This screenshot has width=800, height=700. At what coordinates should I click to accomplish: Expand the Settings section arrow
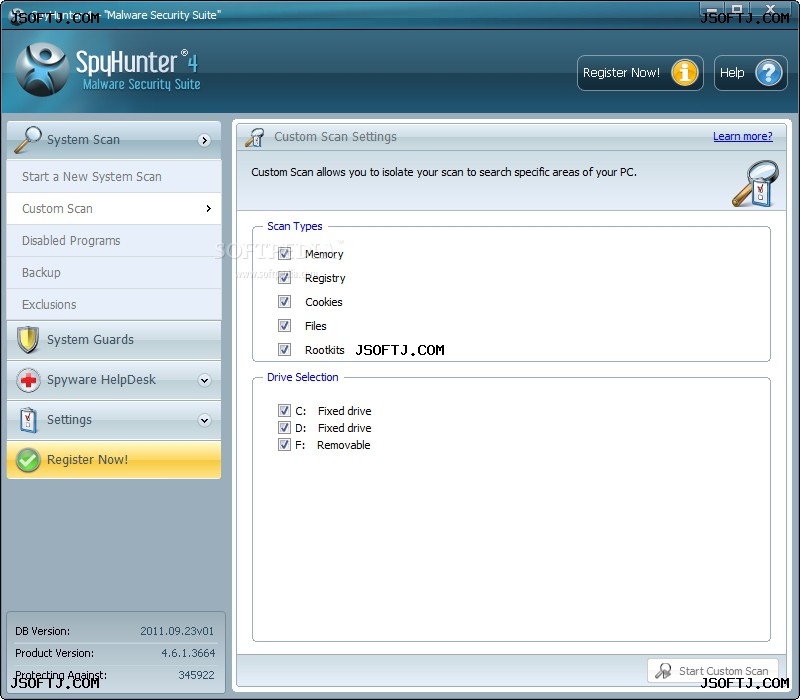[x=205, y=420]
